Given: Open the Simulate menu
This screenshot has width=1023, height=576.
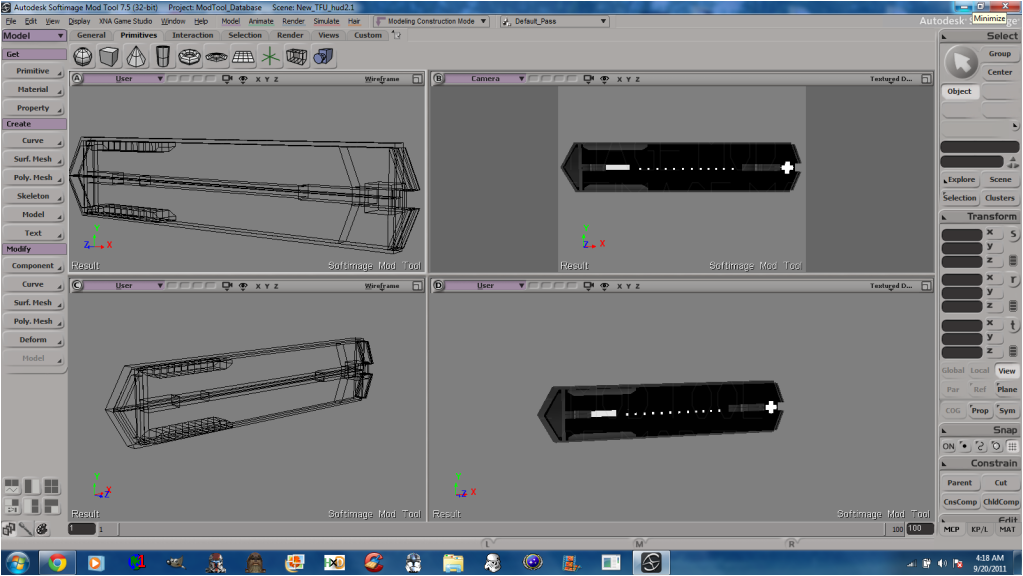Looking at the screenshot, I should click(326, 22).
